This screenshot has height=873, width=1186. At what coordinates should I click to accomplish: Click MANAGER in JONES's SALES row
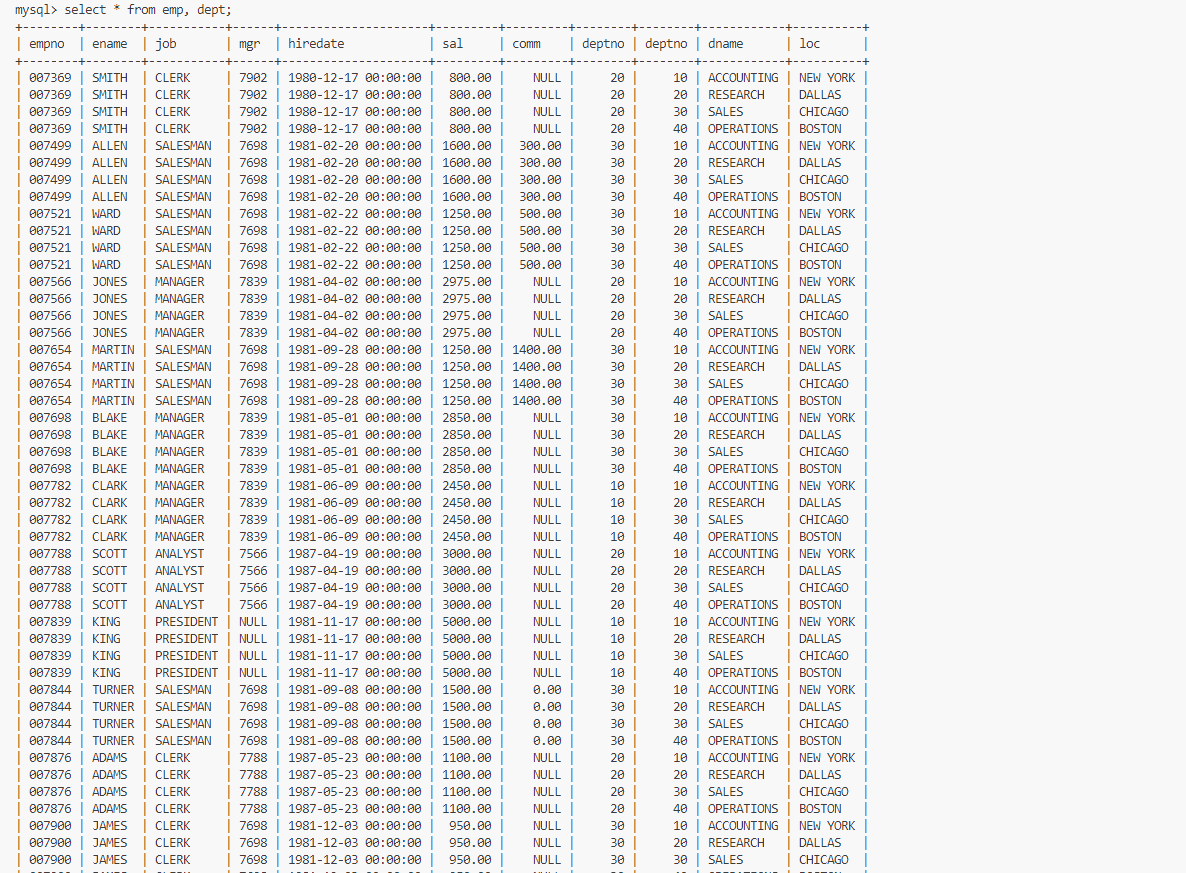pyautogui.click(x=179, y=316)
